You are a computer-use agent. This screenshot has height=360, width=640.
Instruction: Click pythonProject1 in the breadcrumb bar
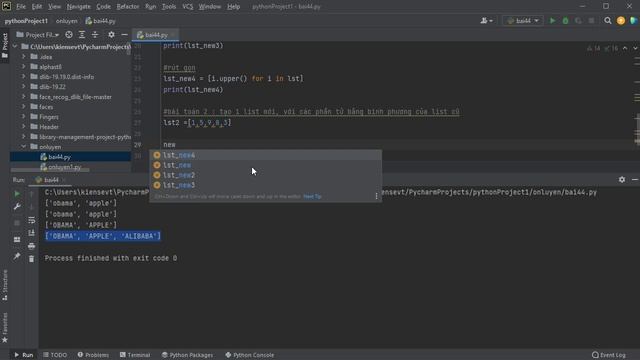tap(26, 21)
